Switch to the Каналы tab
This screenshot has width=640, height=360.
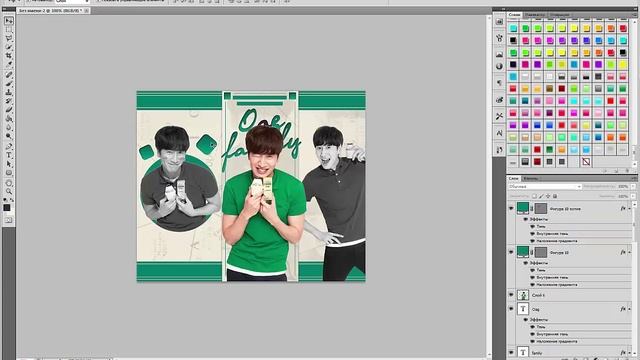tap(531, 178)
